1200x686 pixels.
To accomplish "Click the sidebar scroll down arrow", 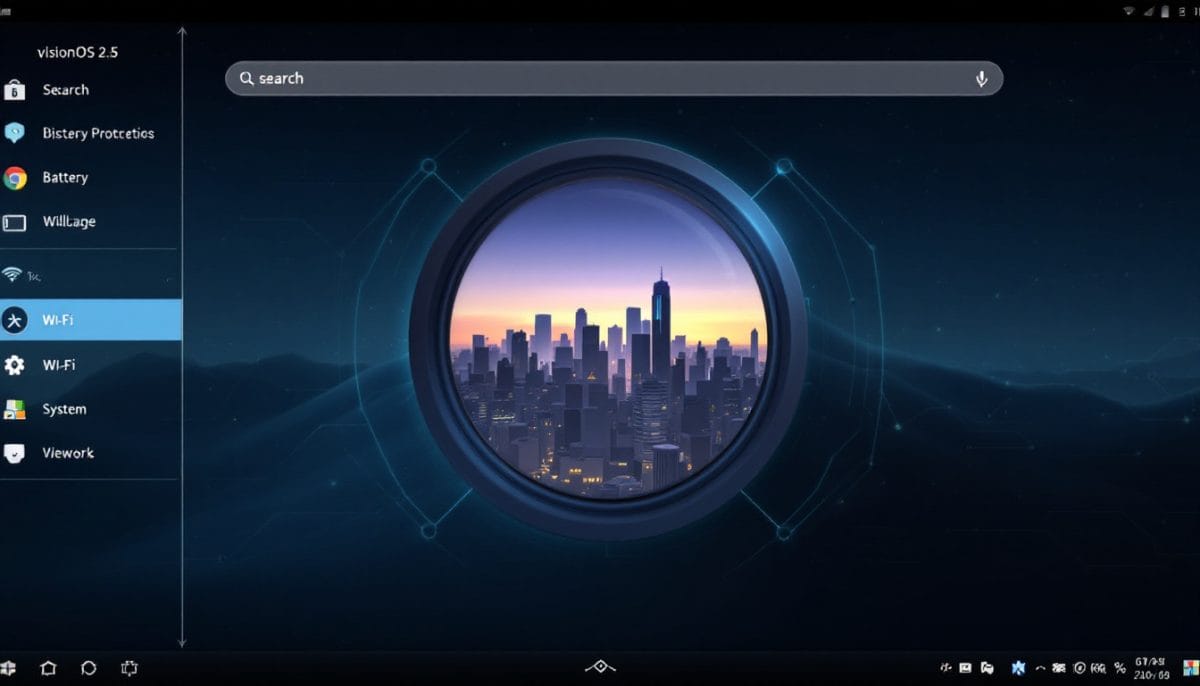I will pos(182,643).
